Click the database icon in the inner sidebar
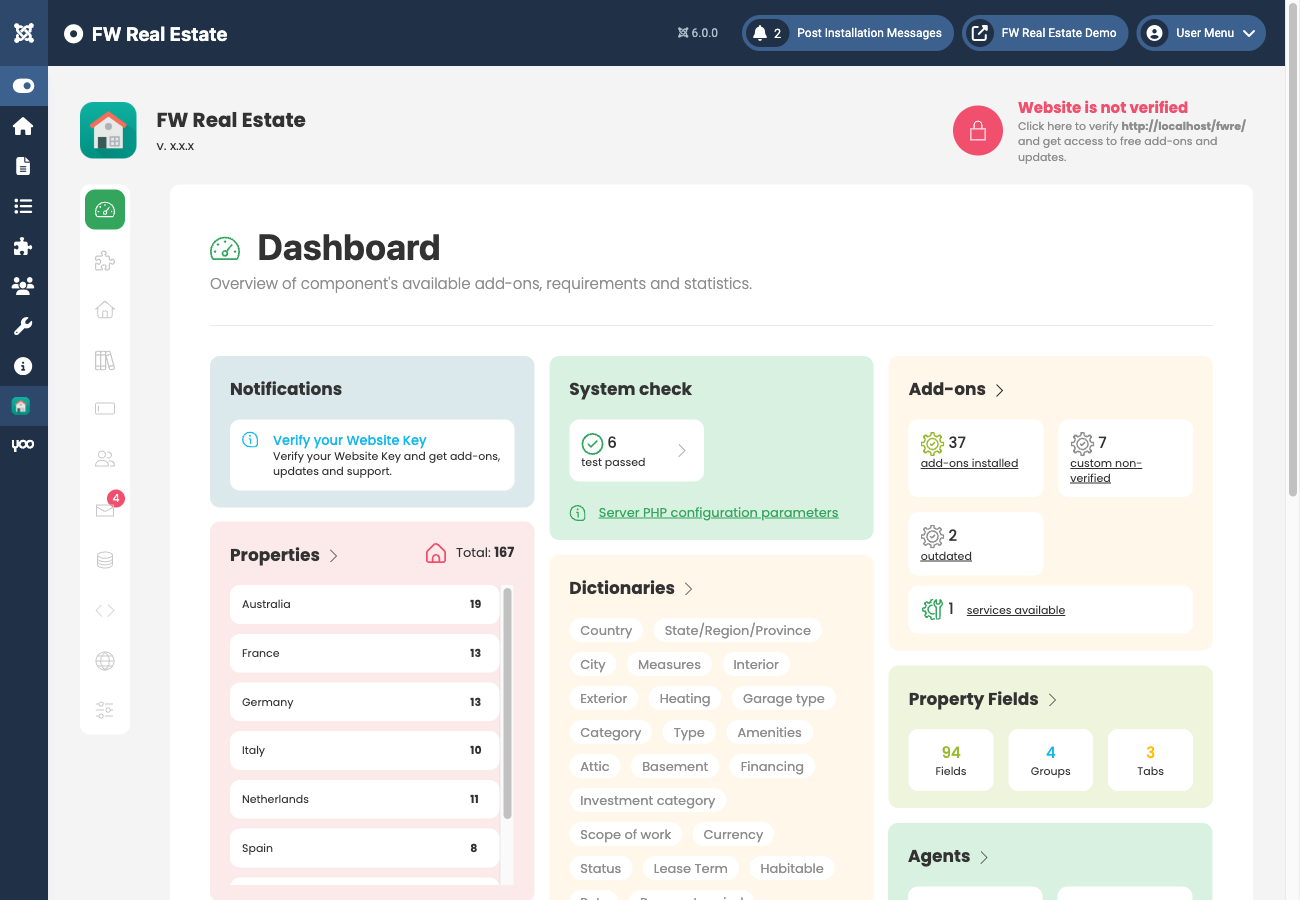Screen dimensions: 1300x900 click(x=104, y=559)
